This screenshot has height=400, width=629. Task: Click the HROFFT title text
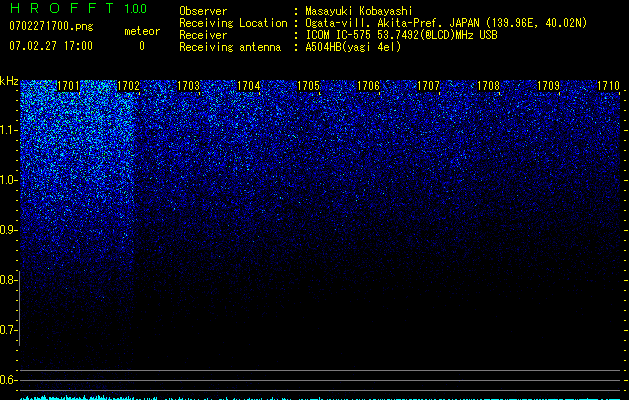[x=62, y=8]
